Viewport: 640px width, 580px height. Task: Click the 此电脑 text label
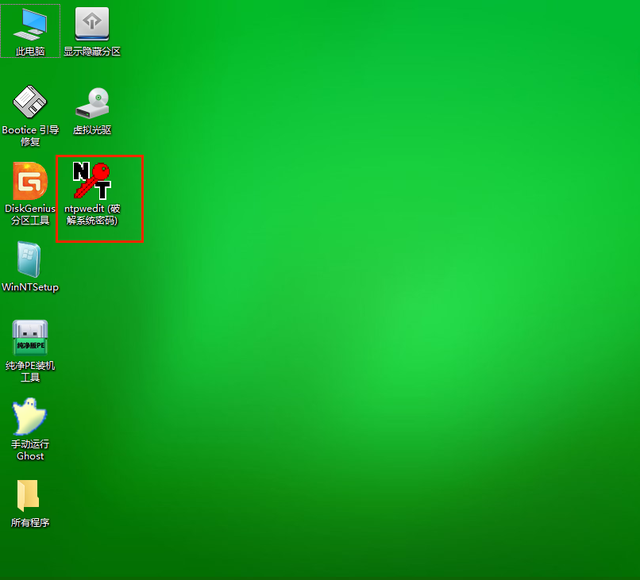(30, 51)
